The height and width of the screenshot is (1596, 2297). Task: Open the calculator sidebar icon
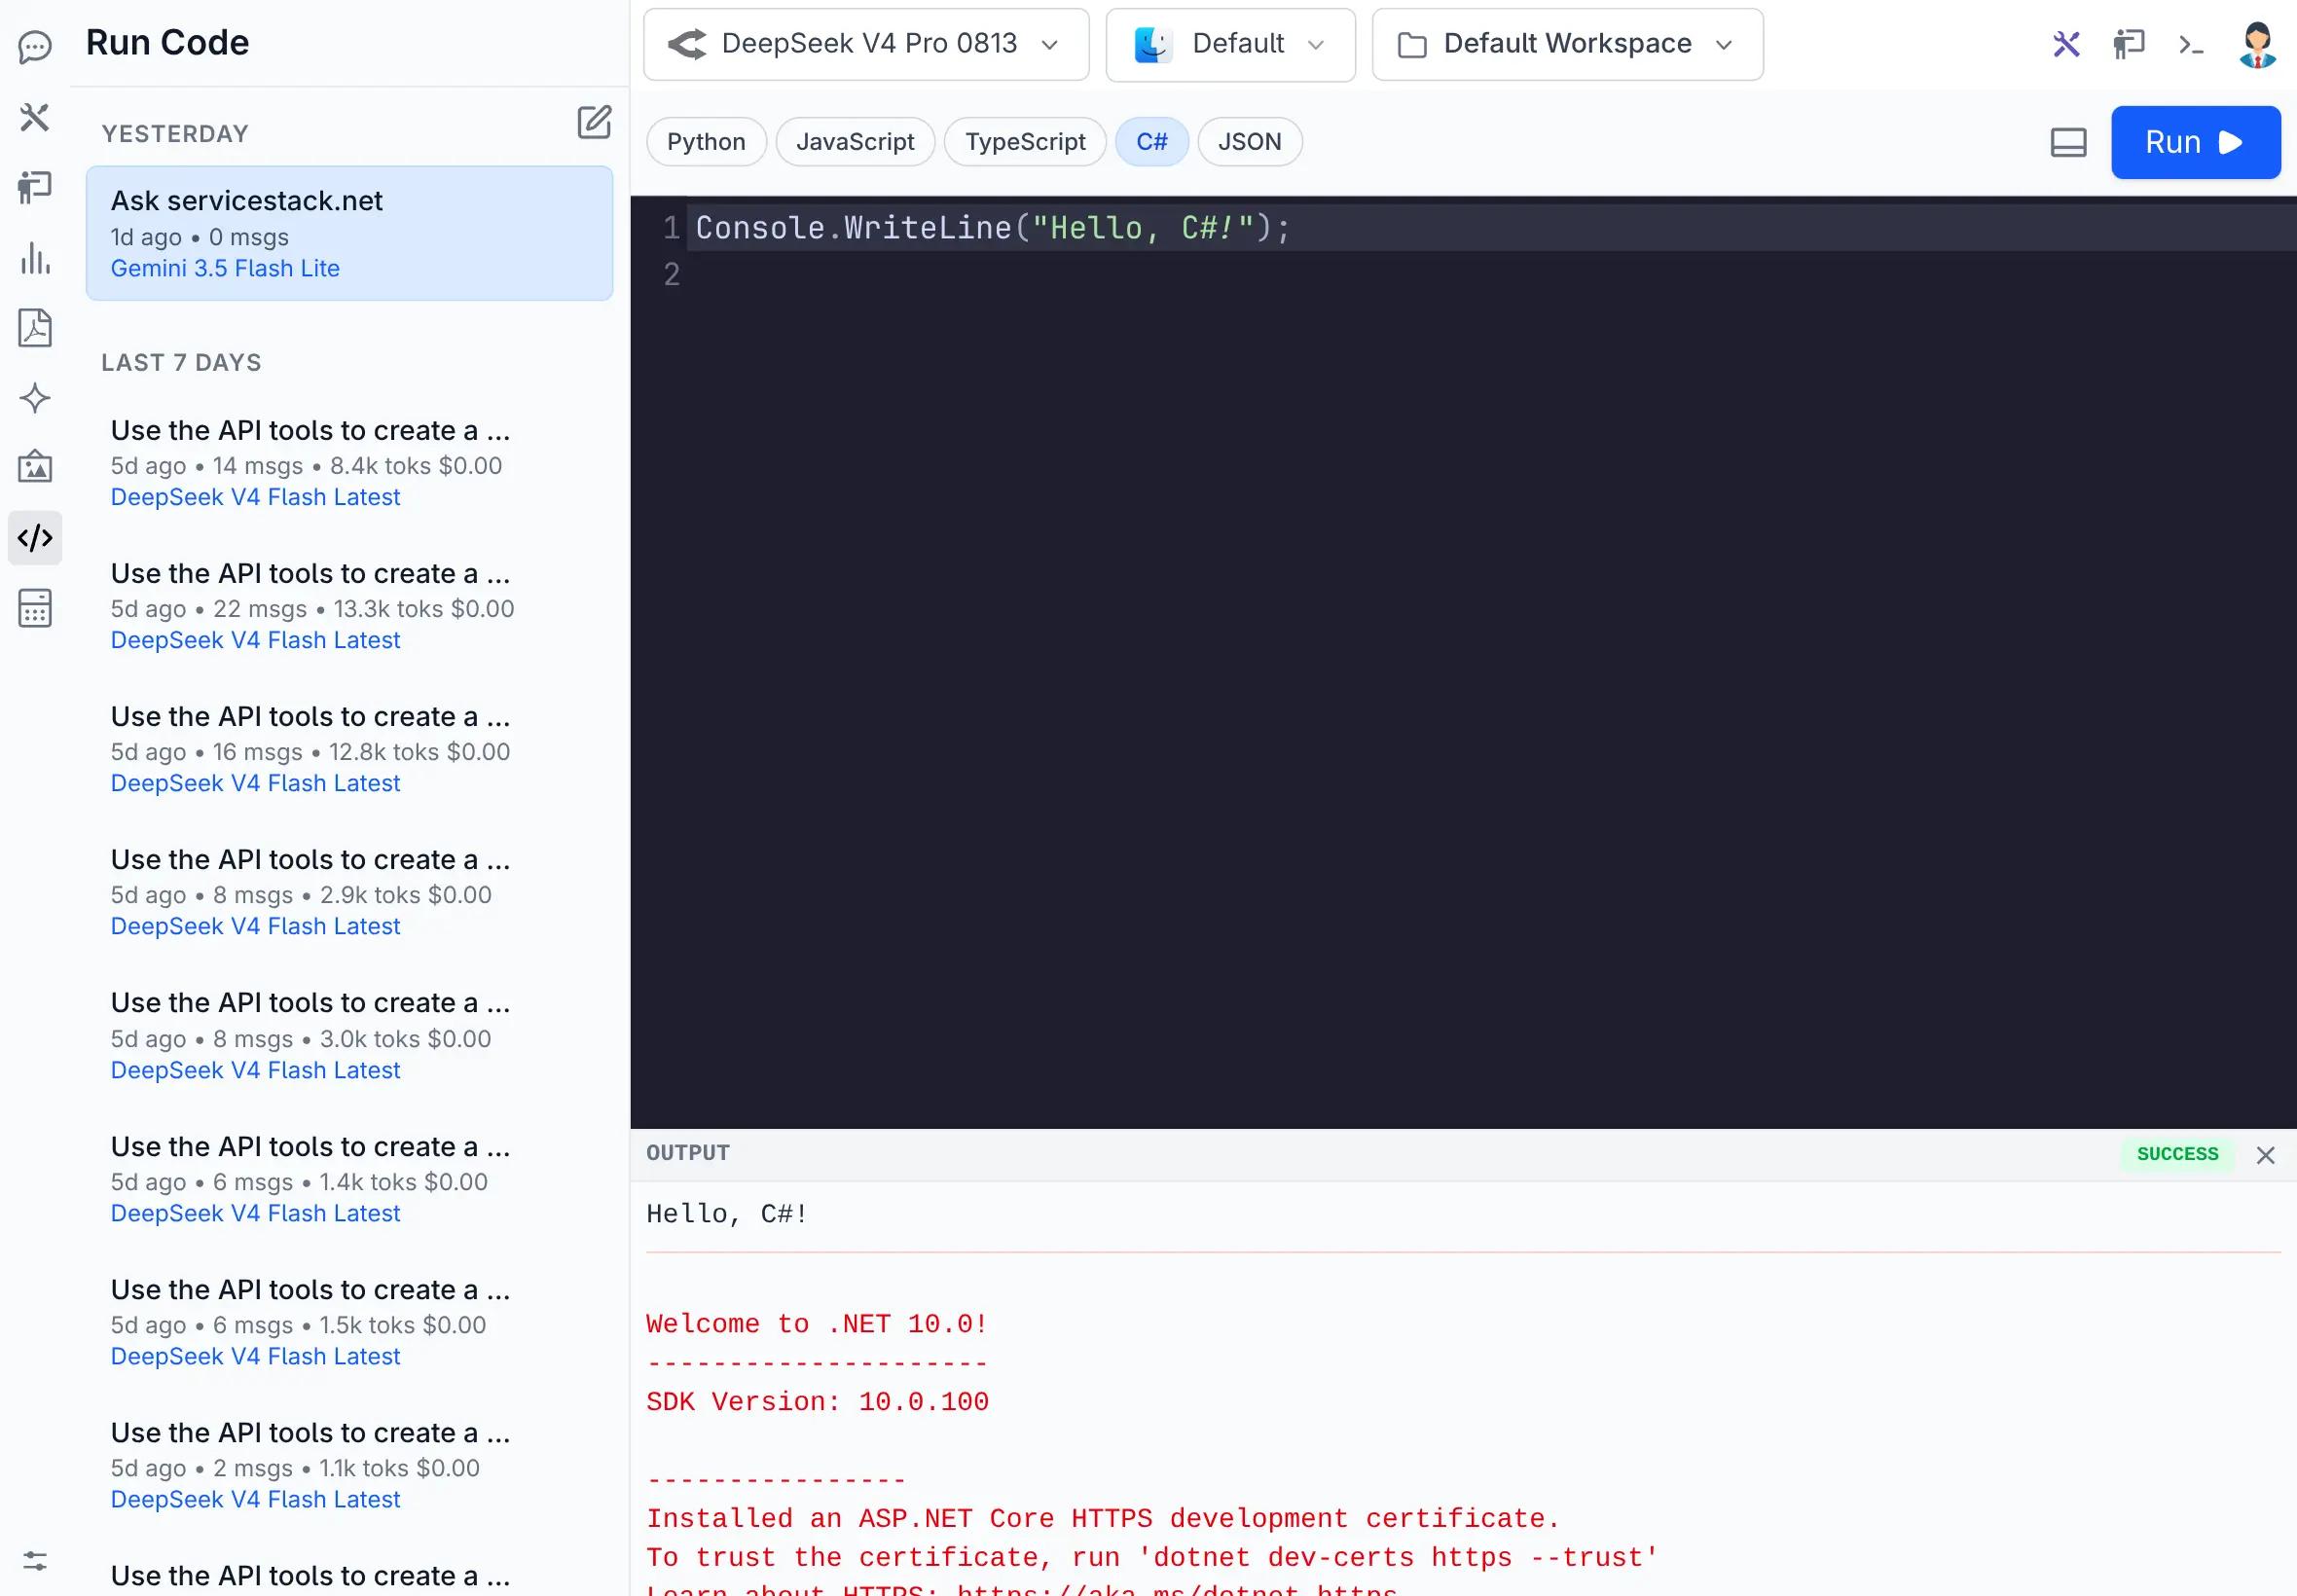tap(35, 608)
